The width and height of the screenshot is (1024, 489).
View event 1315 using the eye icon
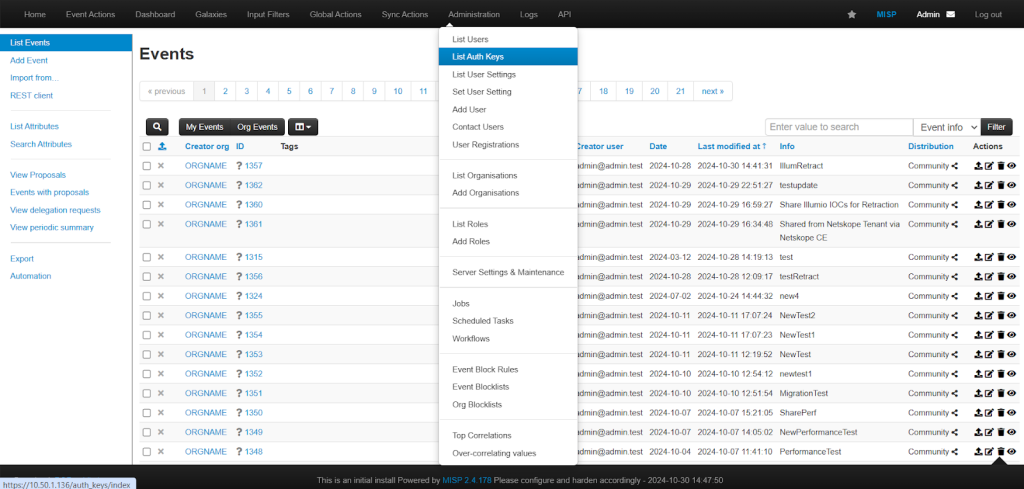click(1012, 257)
